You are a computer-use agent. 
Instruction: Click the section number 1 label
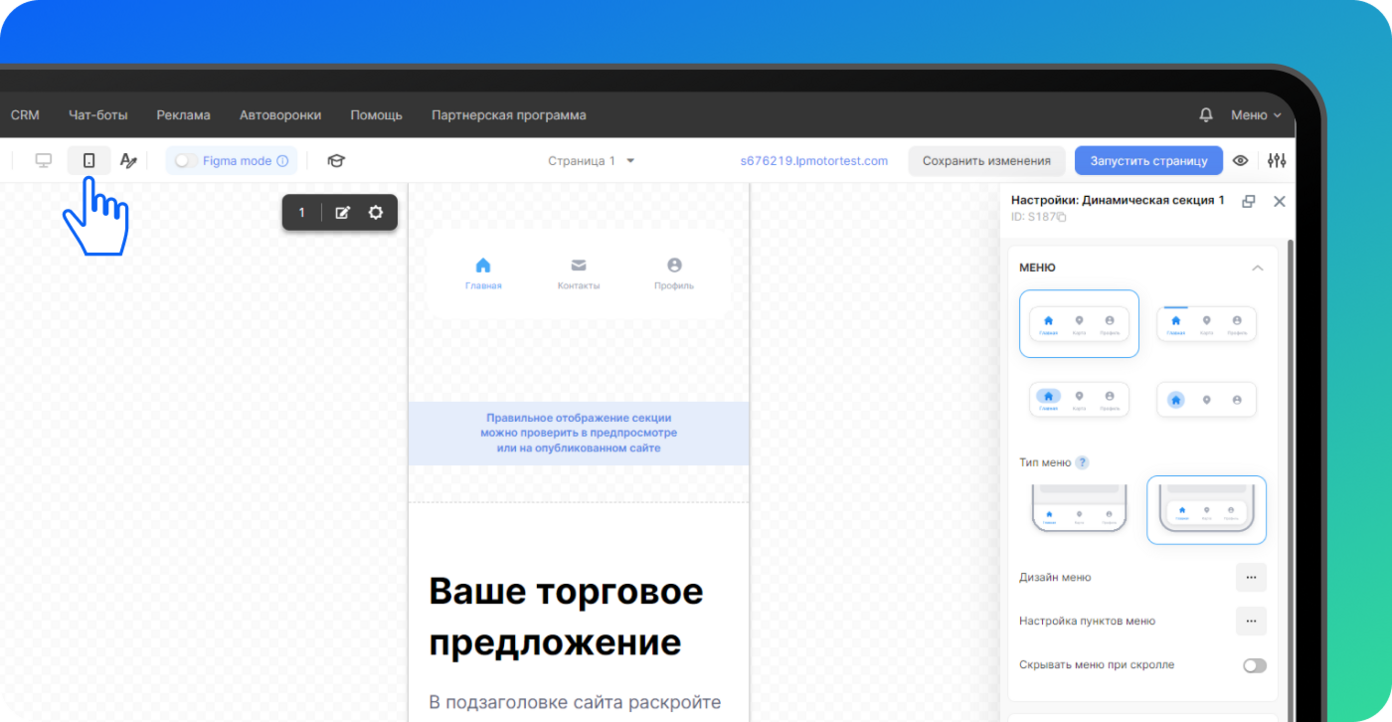[302, 212]
